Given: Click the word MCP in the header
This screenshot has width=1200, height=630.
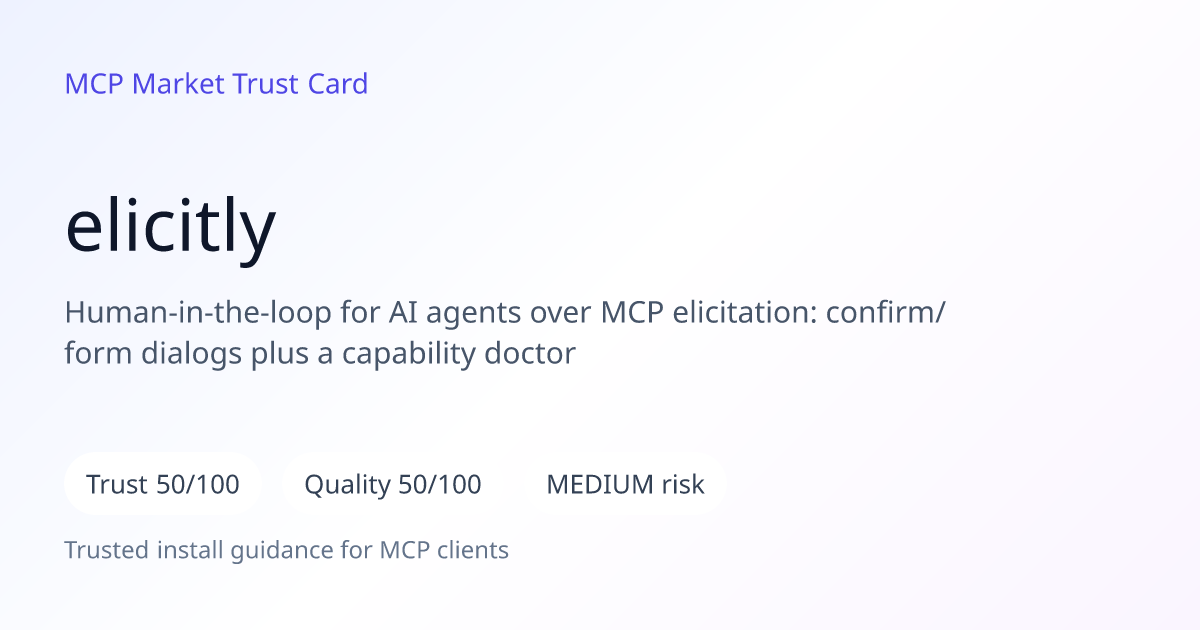Looking at the screenshot, I should 94,84.
